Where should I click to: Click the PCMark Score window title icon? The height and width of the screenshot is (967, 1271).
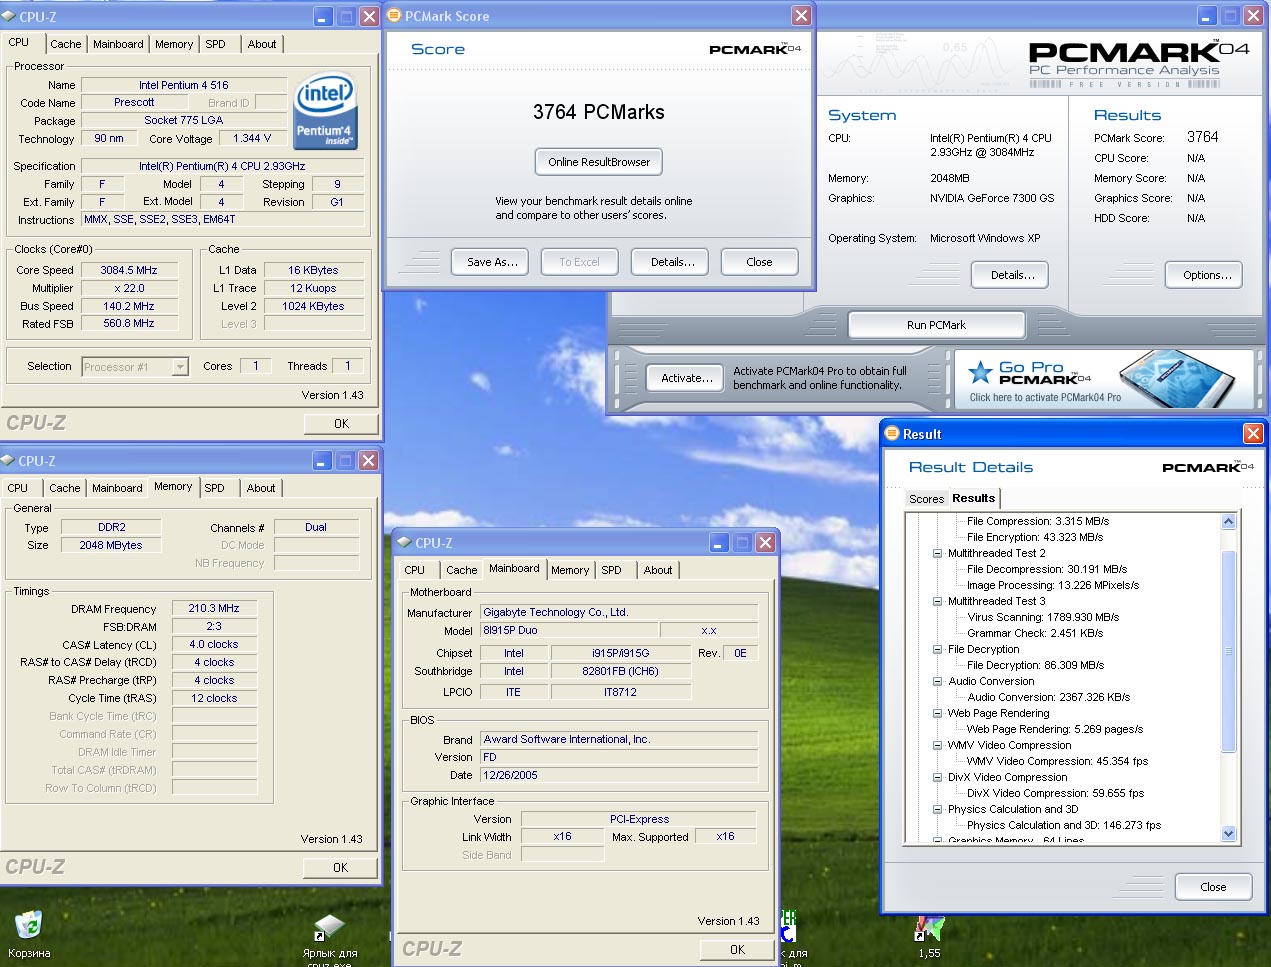click(394, 15)
